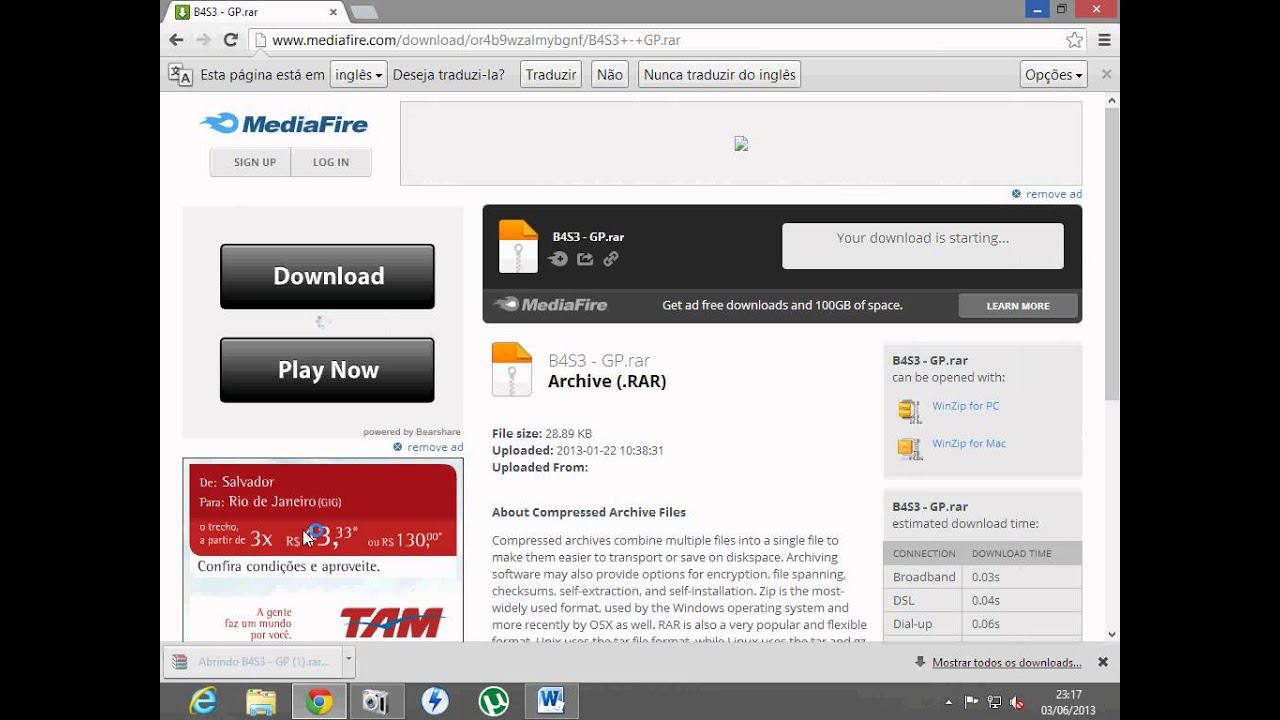
Task: Click the Dial-up row in download time table
Action: pyautogui.click(x=982, y=624)
